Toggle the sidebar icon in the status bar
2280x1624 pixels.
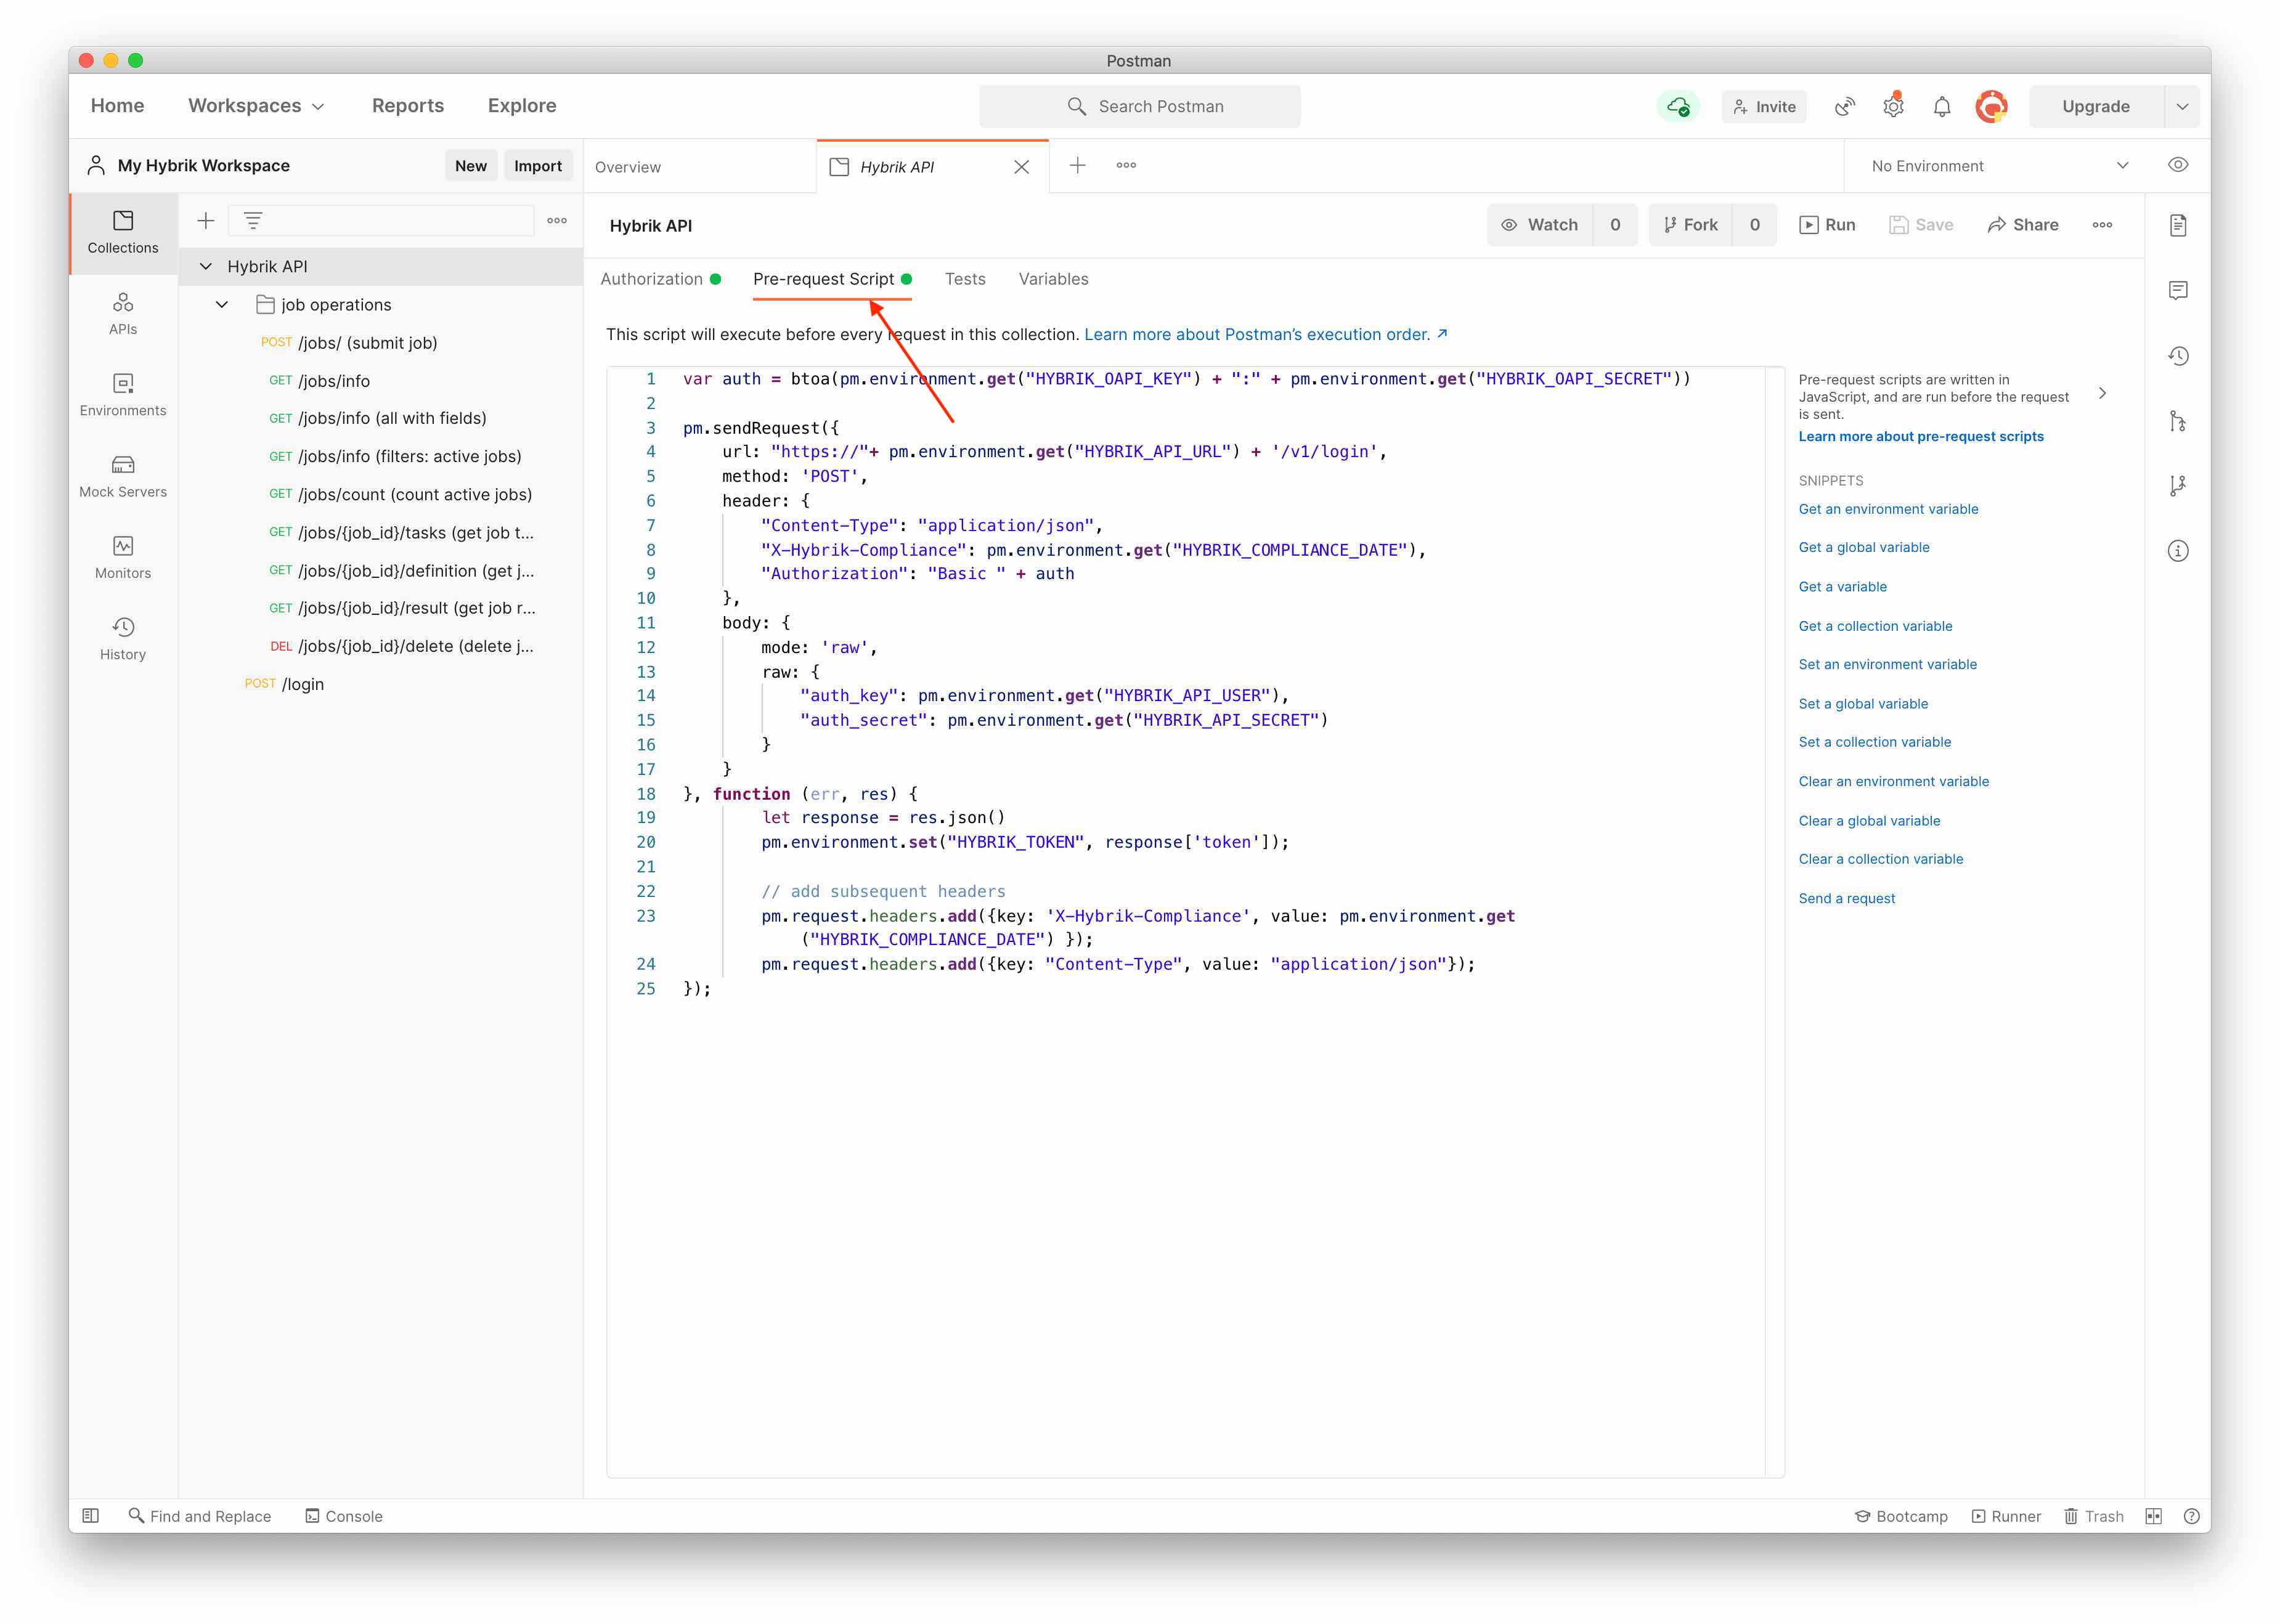tap(91, 1516)
